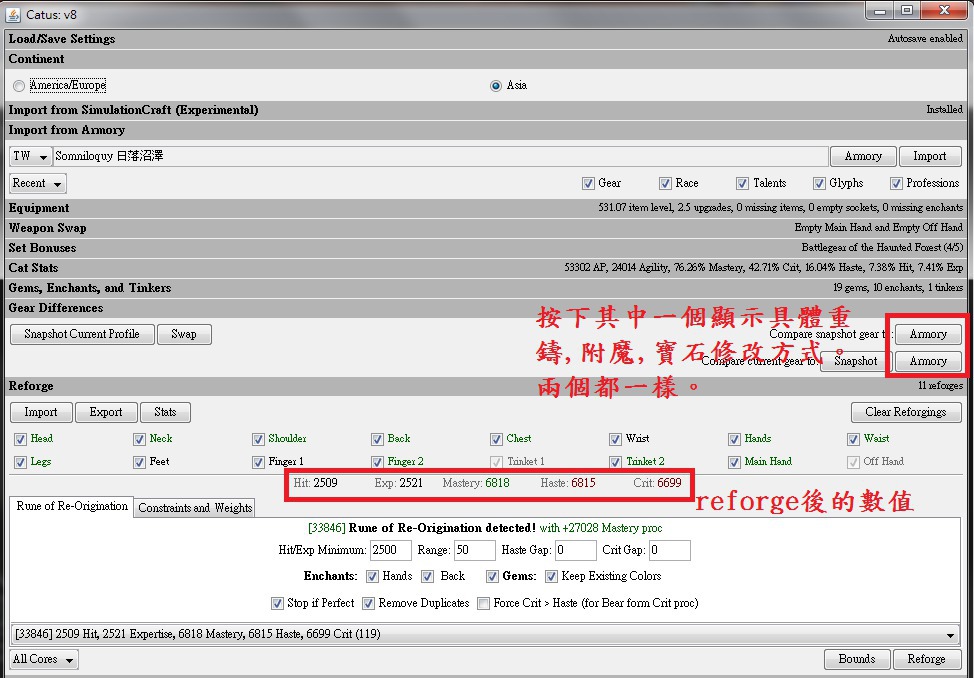Toggle the Finger 2 slot checkbox
This screenshot has width=974, height=678.
[x=377, y=462]
